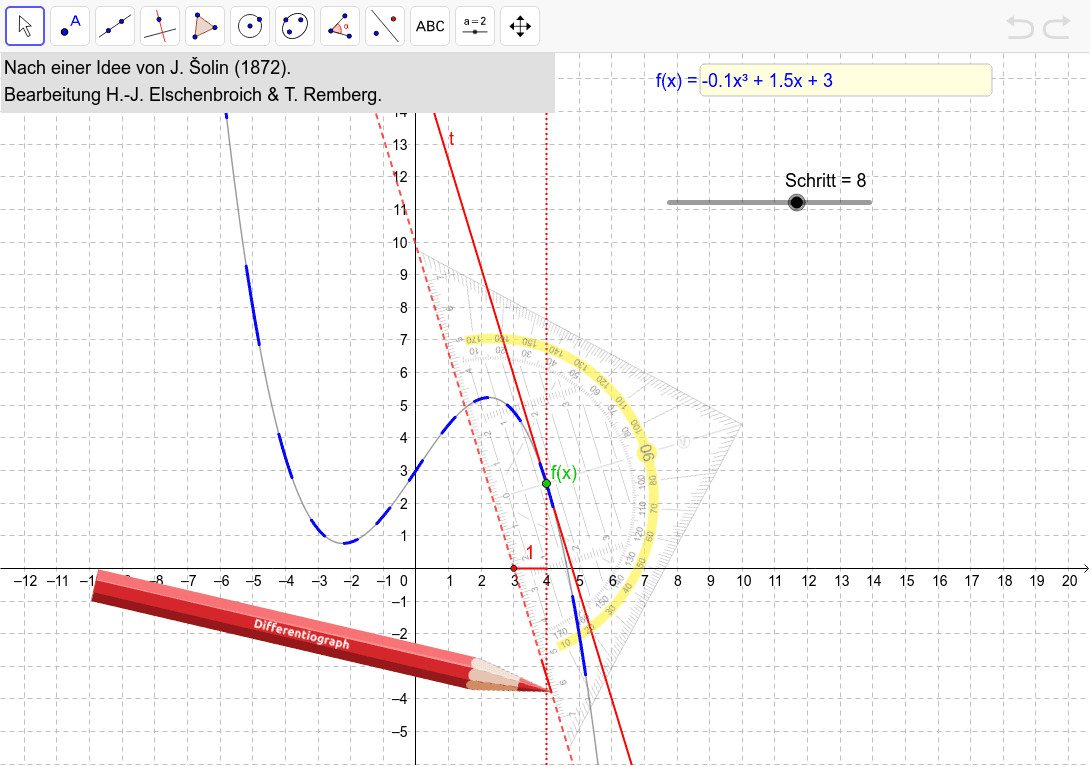Click the blue 'f(x) =' label
This screenshot has width=1091, height=767.
pos(676,81)
